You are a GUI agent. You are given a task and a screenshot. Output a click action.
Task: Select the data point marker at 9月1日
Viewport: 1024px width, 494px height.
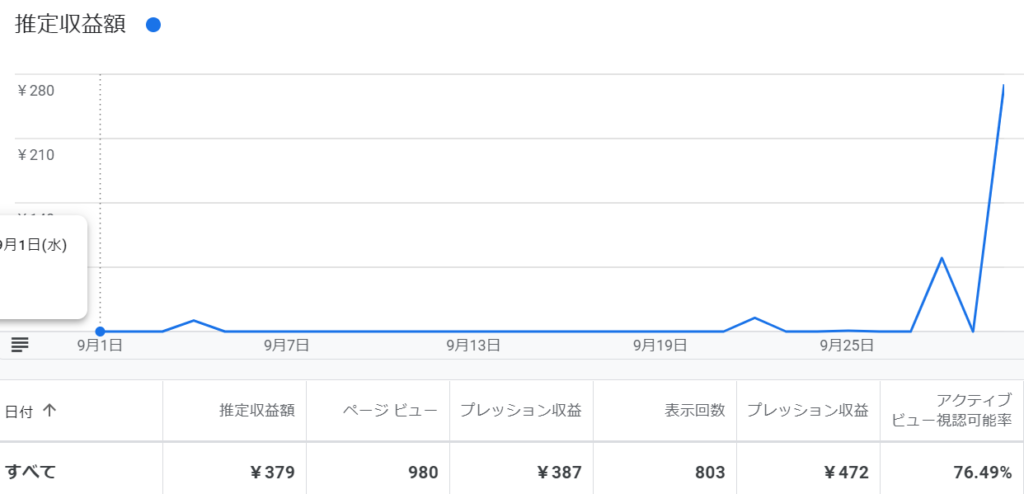click(100, 331)
